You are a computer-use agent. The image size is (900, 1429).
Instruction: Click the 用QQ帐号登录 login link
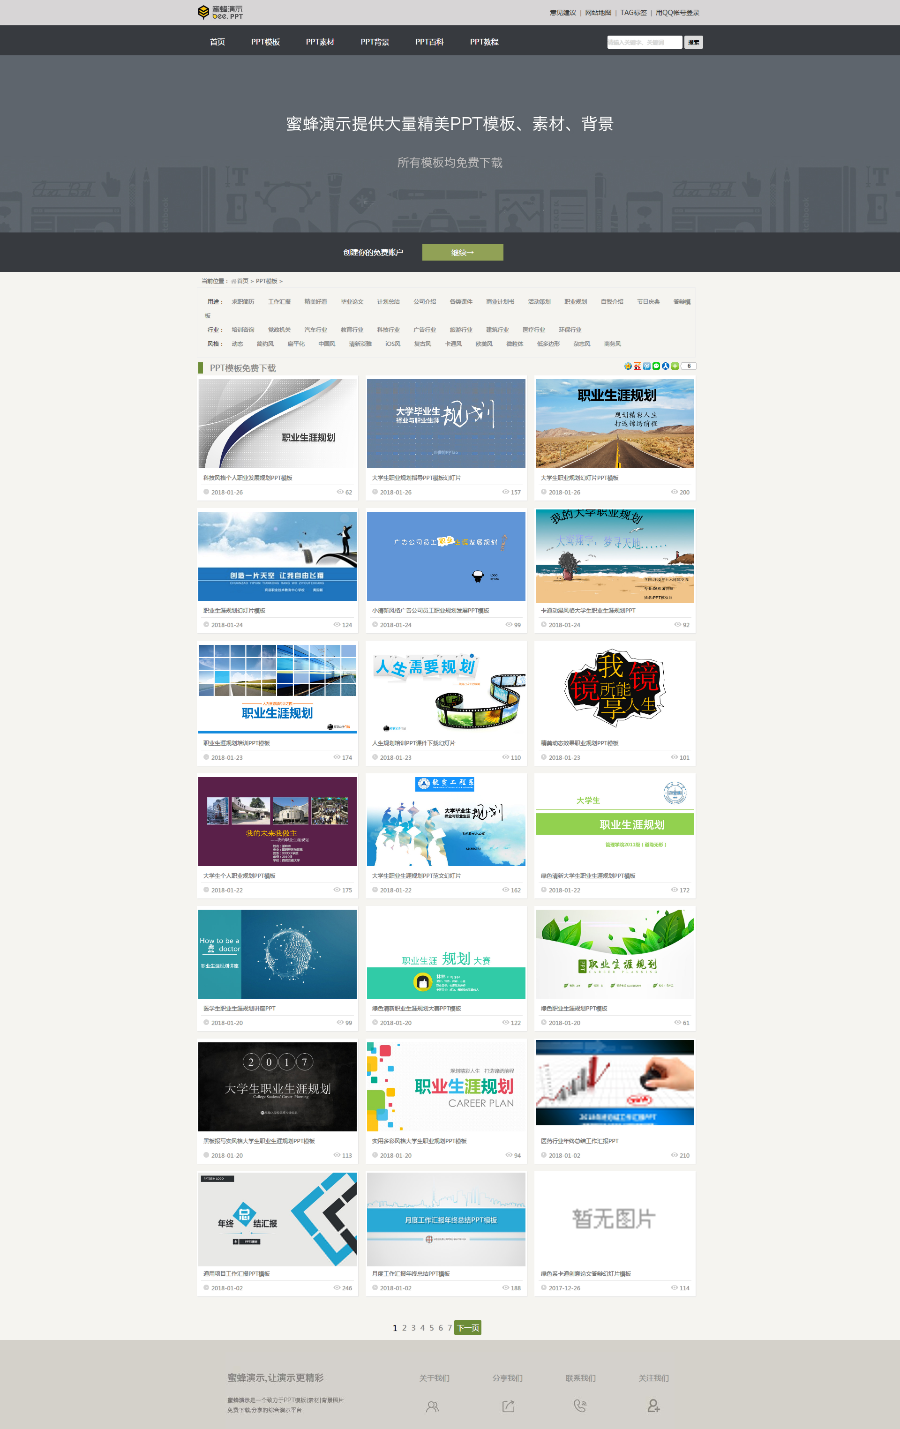click(x=678, y=13)
